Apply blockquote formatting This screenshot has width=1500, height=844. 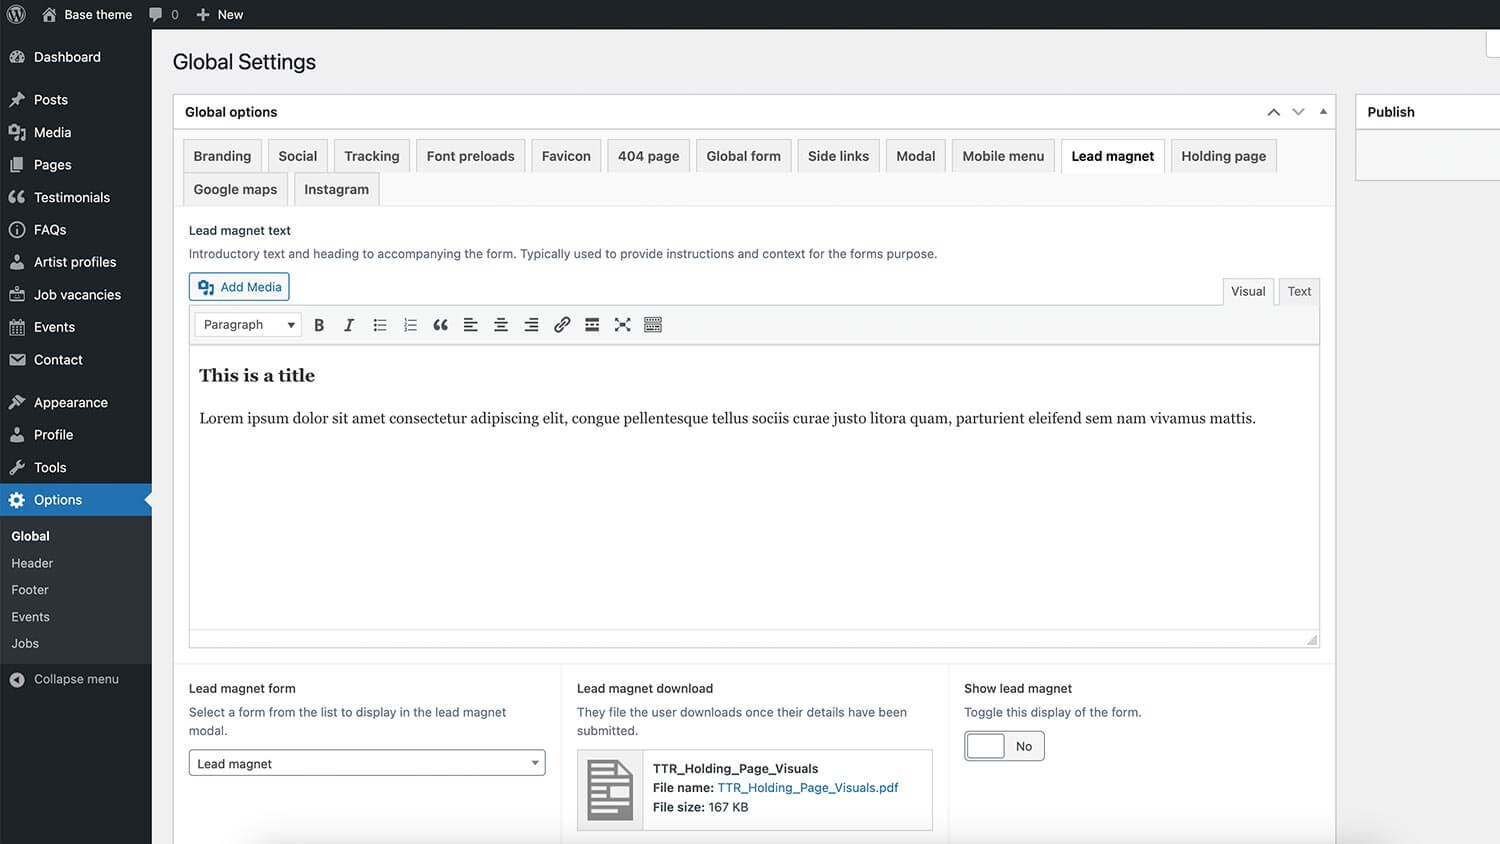click(x=440, y=325)
